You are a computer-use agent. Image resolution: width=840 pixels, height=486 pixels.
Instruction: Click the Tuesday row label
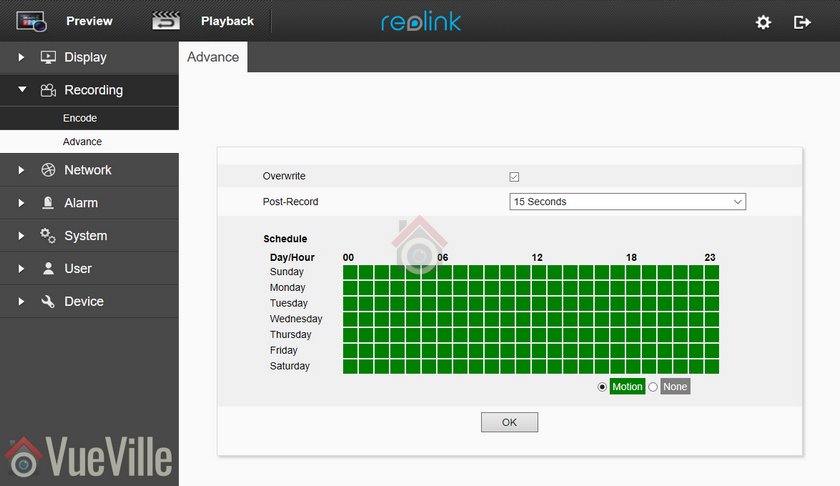tap(288, 303)
